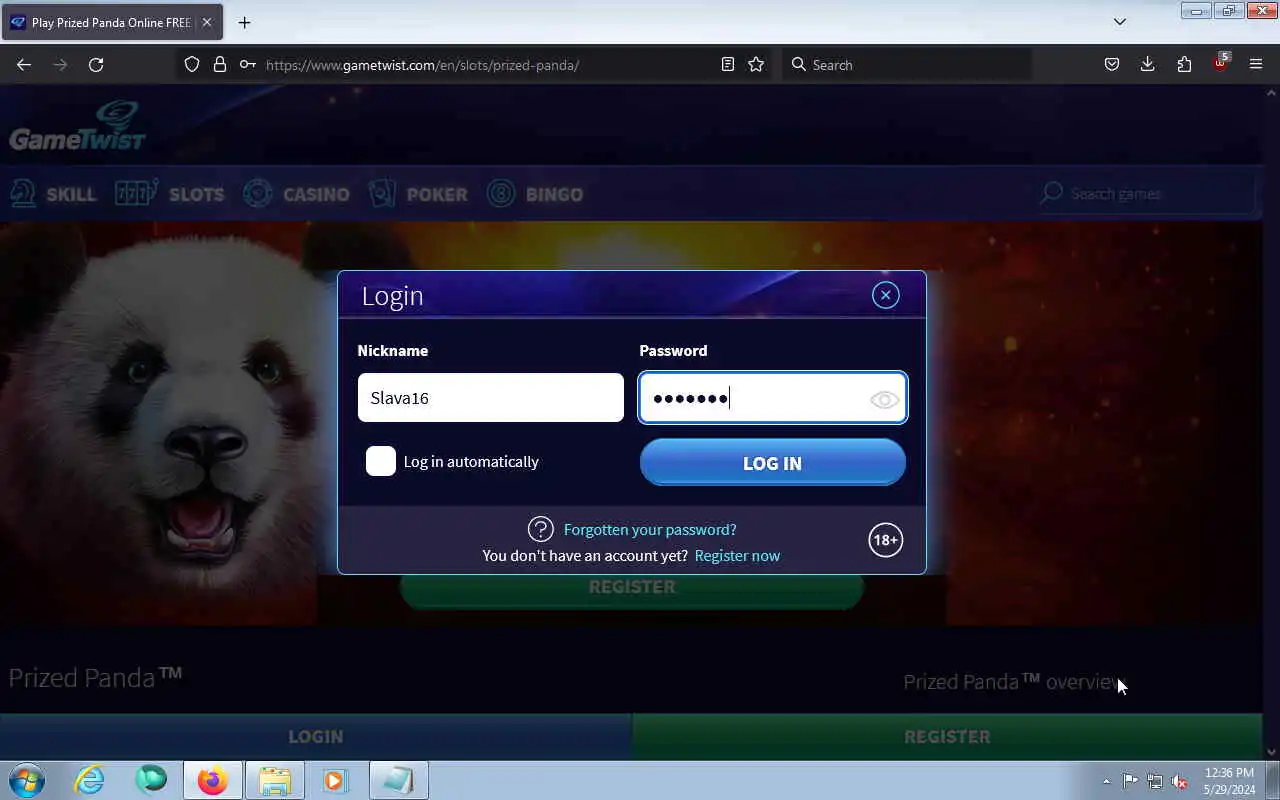Open the Windows Start menu
1280x800 pixels.
(x=26, y=780)
